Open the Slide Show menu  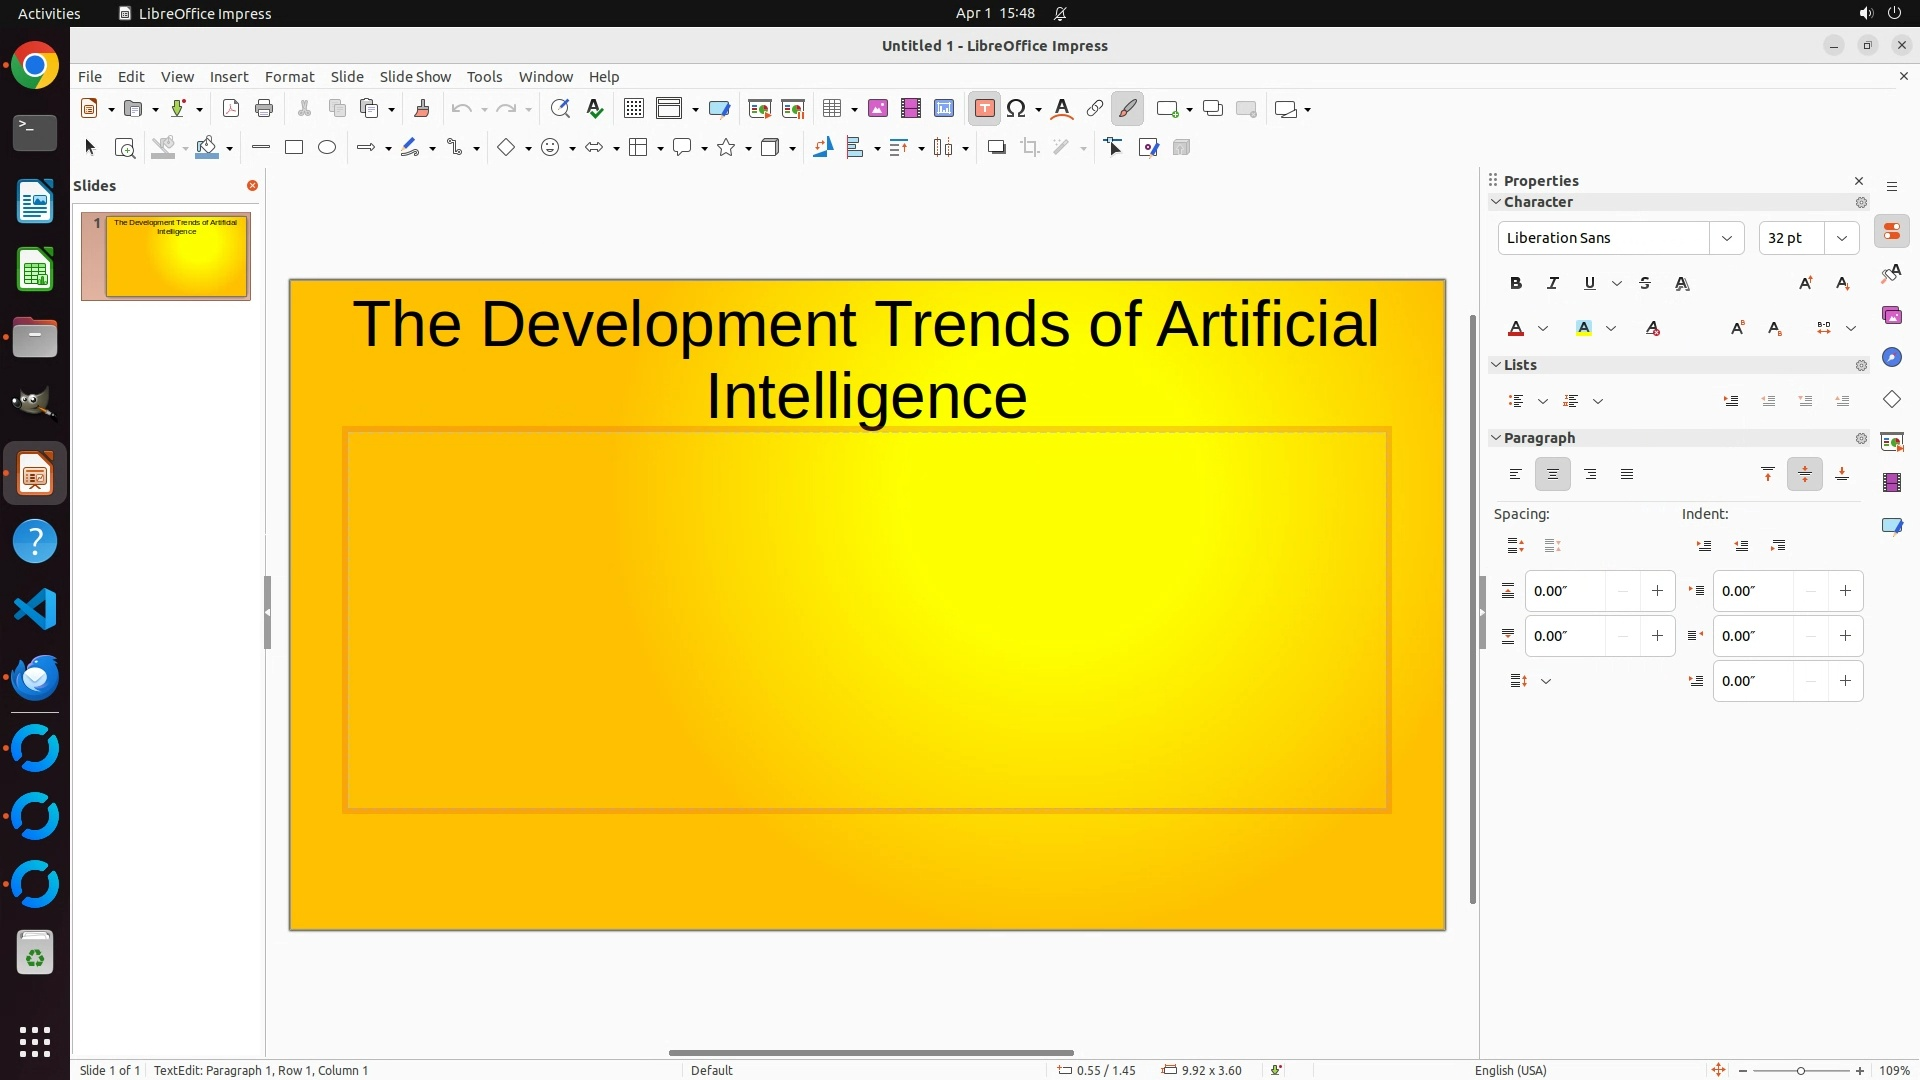pyautogui.click(x=414, y=77)
